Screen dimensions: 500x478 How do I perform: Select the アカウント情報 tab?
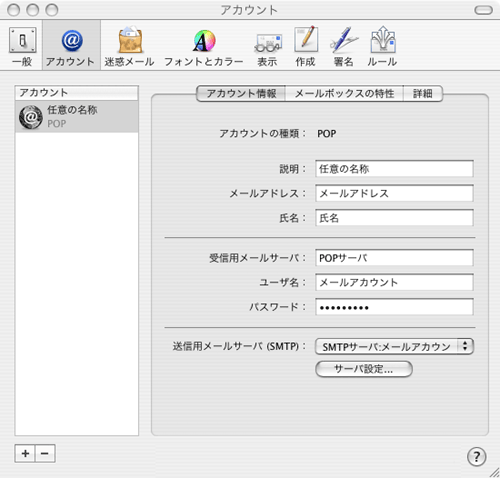click(x=241, y=93)
